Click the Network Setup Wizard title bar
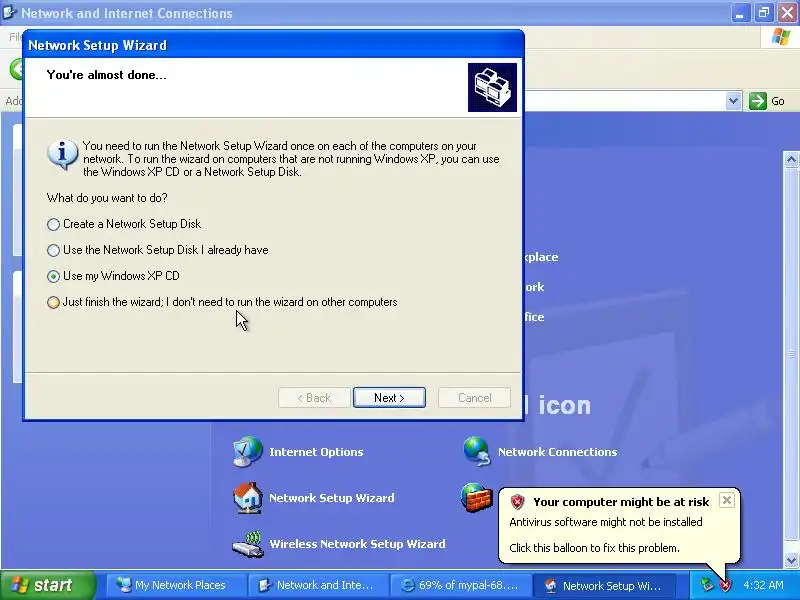Viewport: 800px width, 600px height. pos(273,45)
